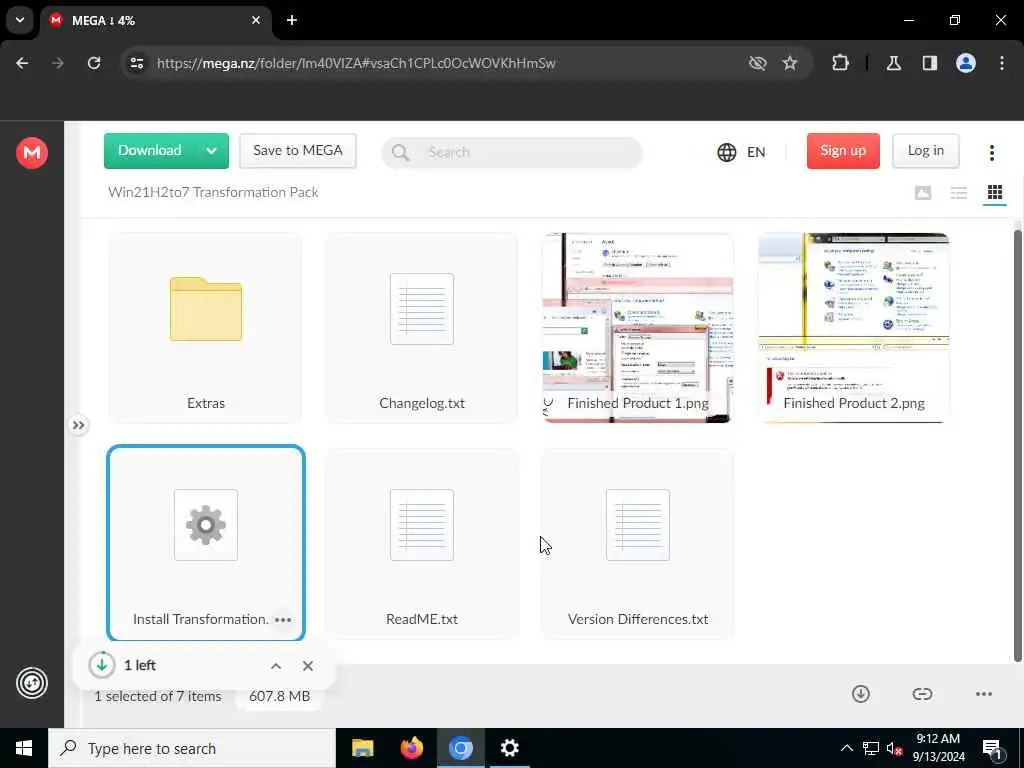Image resolution: width=1024 pixels, height=768 pixels.
Task: Click the download progress icon beside '1 left'
Action: click(102, 665)
